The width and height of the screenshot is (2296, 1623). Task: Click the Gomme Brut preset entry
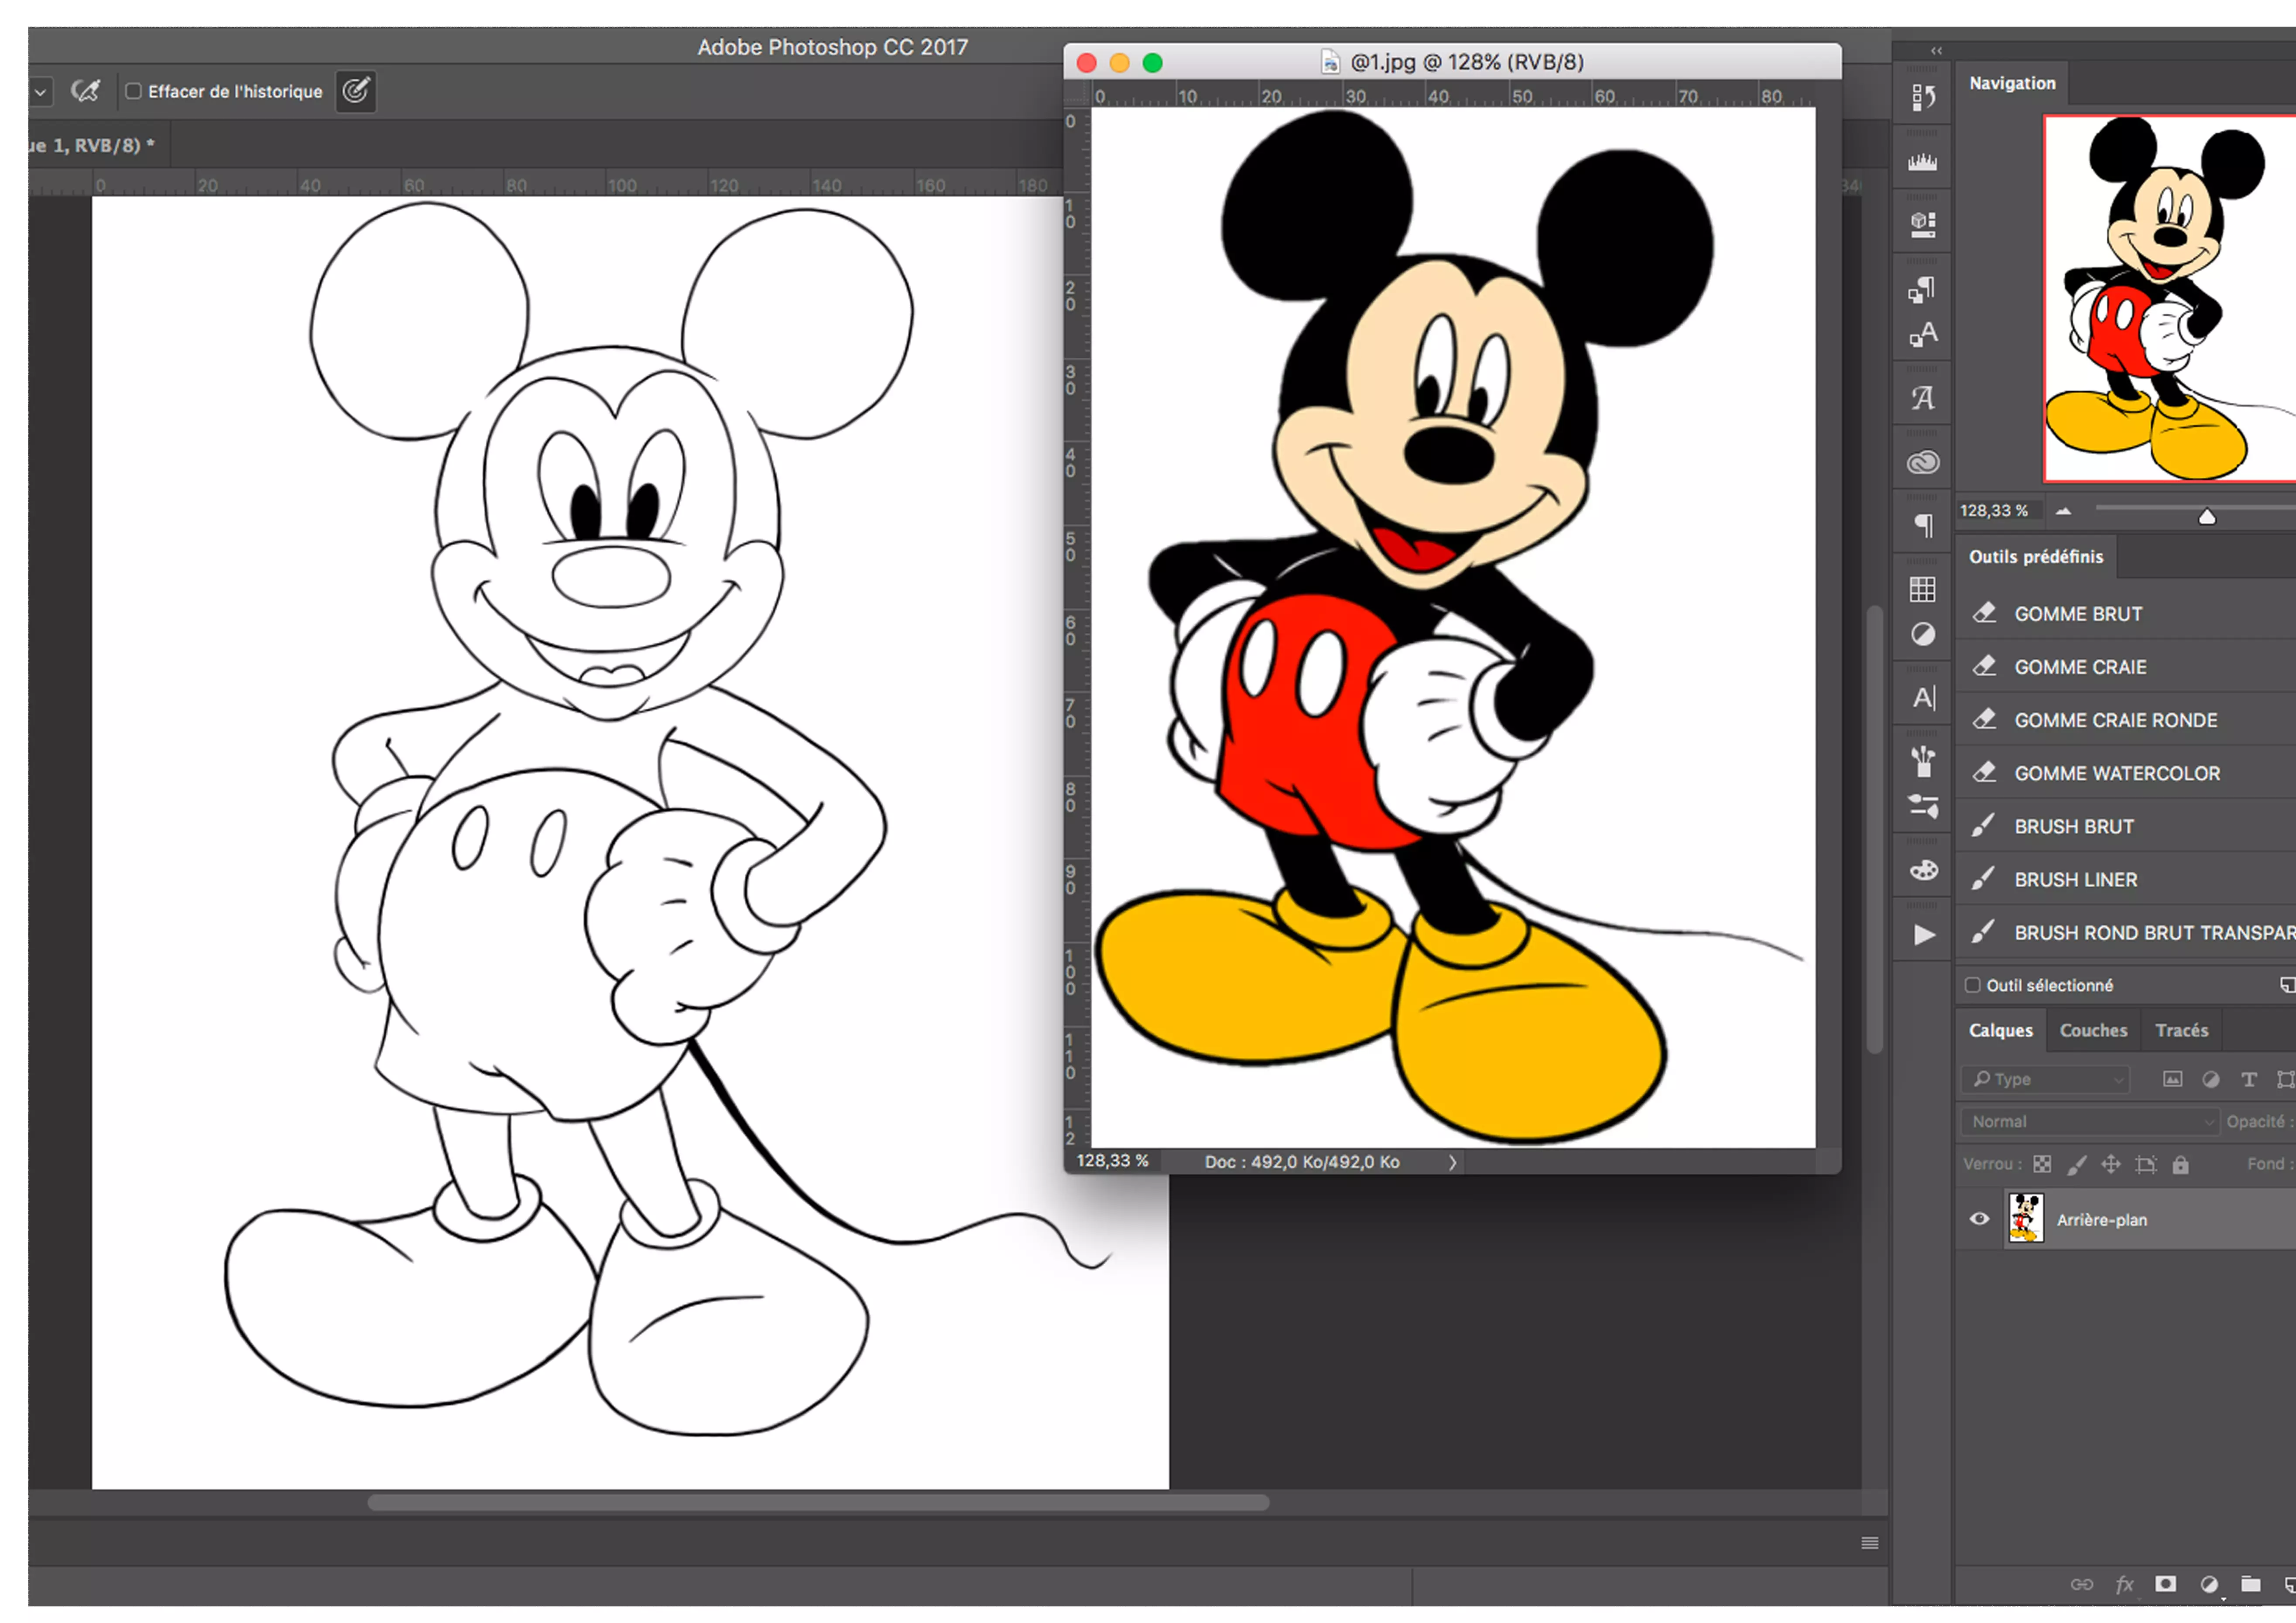click(x=2078, y=613)
